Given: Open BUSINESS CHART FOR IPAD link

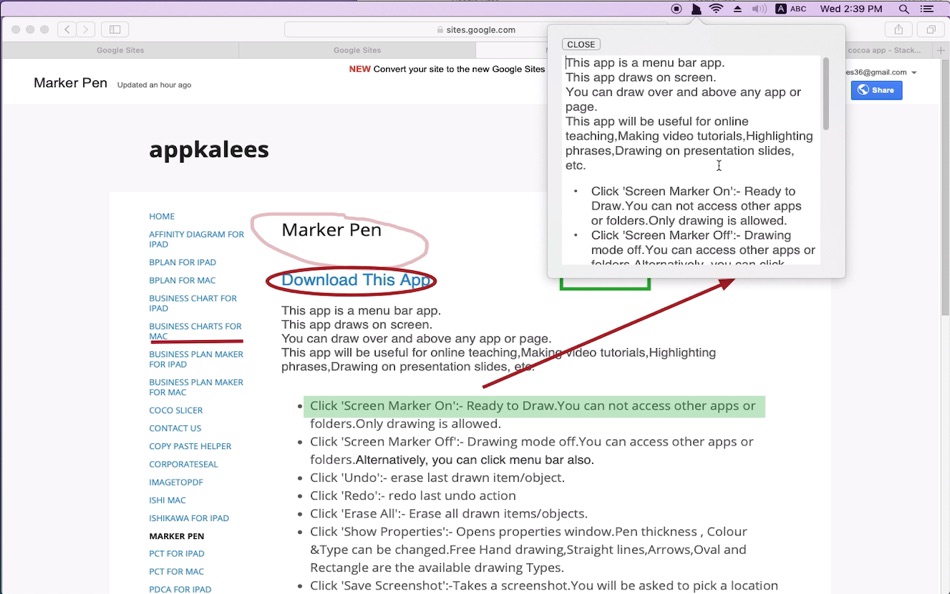Looking at the screenshot, I should coord(193,303).
